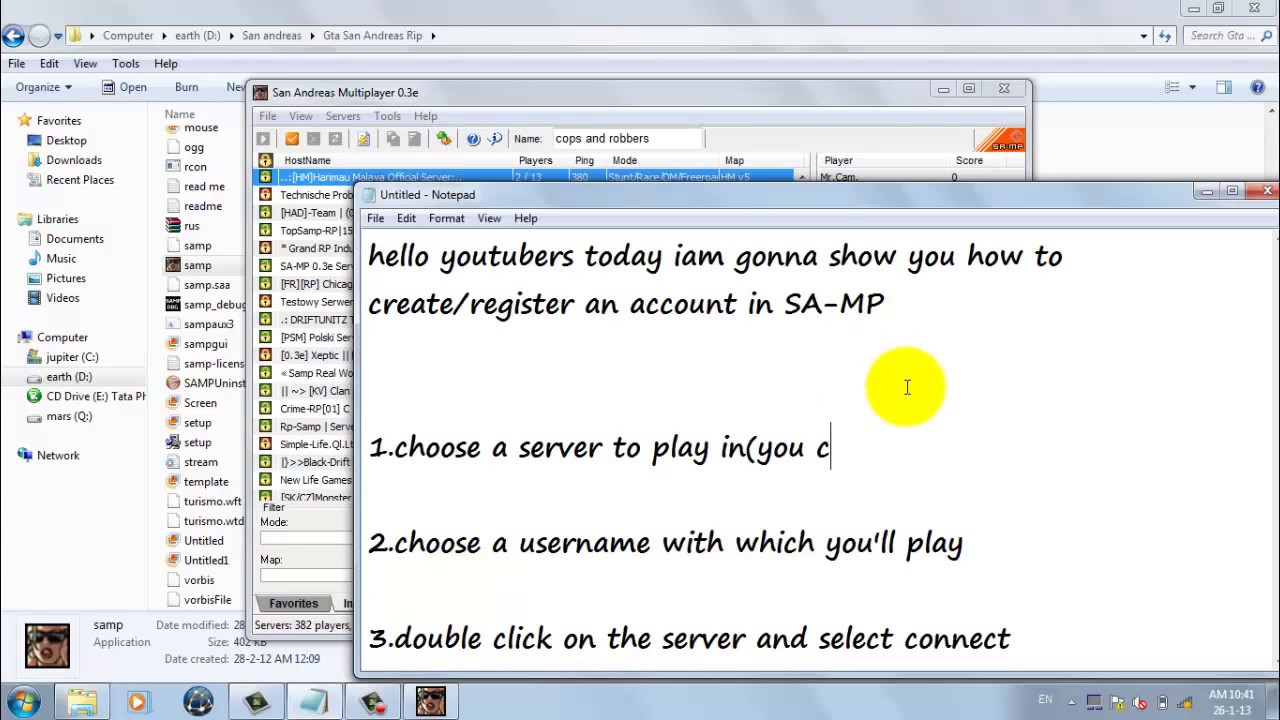Click the About info icon in SA-MP toolbar
Screen dimensions: 1280x720
tap(495, 139)
